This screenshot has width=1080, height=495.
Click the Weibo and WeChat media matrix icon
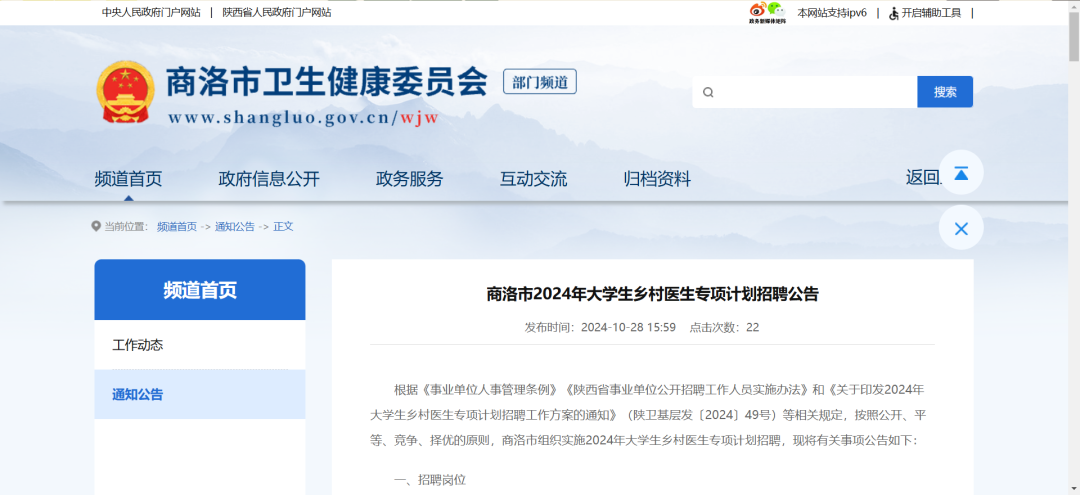click(767, 12)
